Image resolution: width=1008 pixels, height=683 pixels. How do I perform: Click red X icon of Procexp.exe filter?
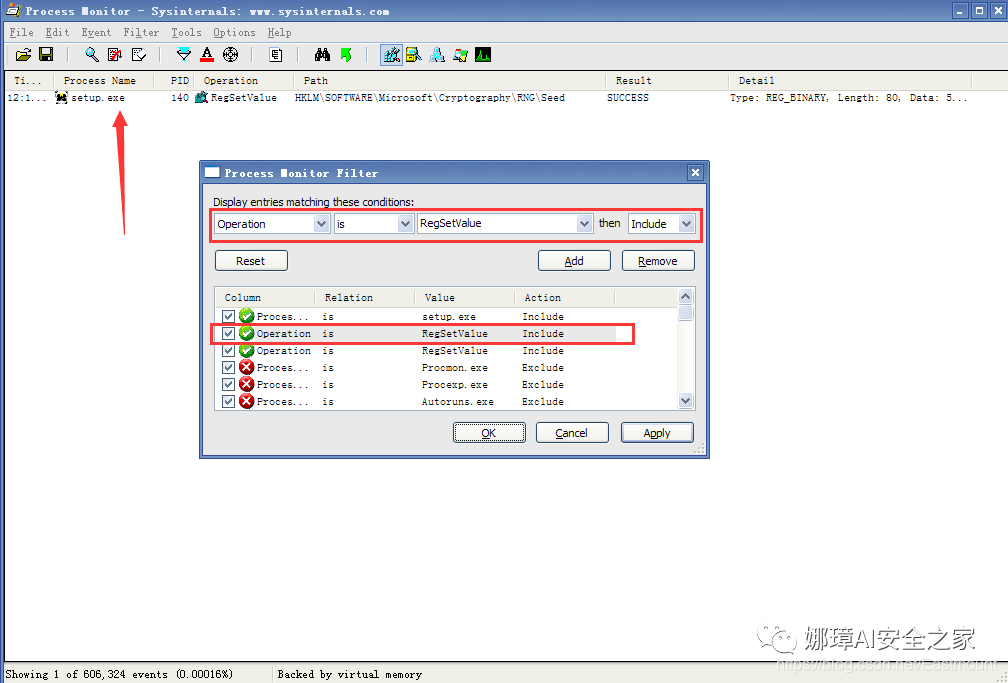coord(246,384)
